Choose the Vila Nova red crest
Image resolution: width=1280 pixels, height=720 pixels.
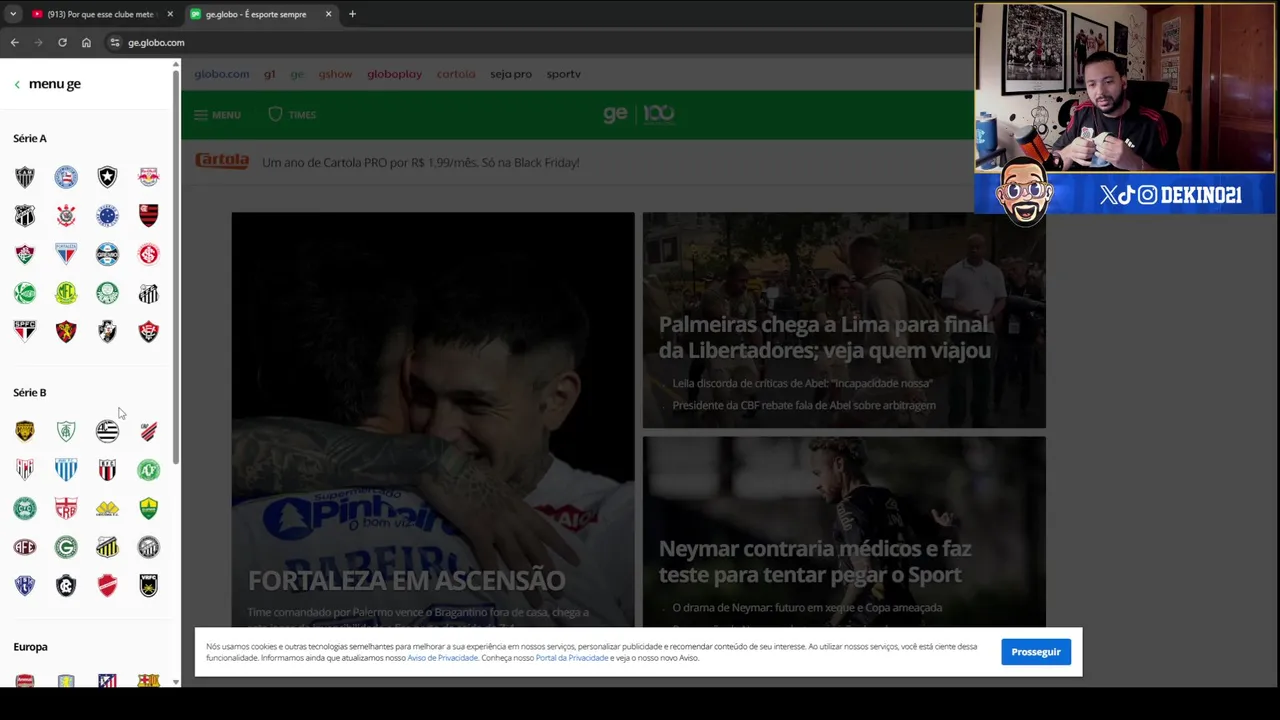[x=107, y=585]
